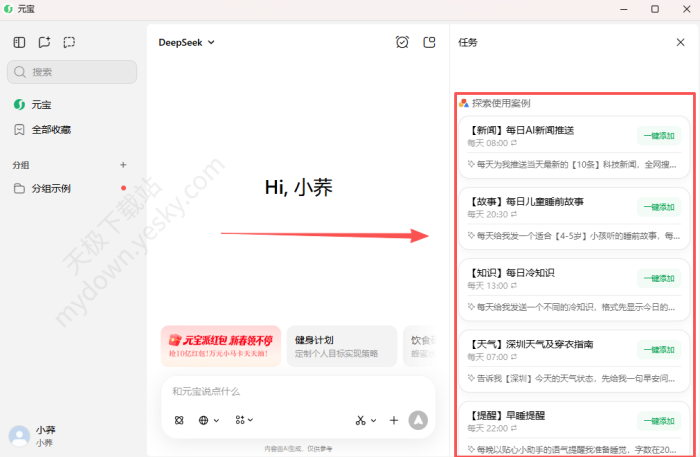This screenshot has height=457, width=700.
Task: Click the deep thinking atom icon
Action: pyautogui.click(x=179, y=420)
